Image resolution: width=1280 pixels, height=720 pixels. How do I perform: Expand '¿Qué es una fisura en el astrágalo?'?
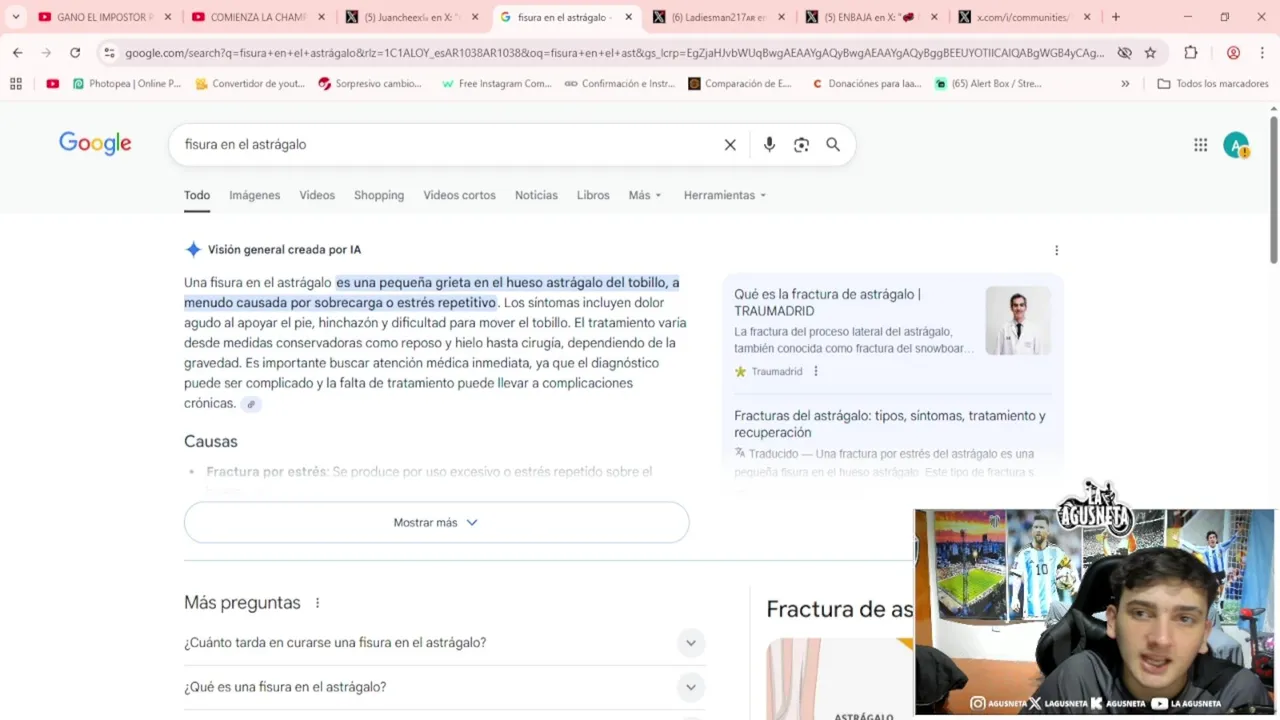click(x=445, y=687)
